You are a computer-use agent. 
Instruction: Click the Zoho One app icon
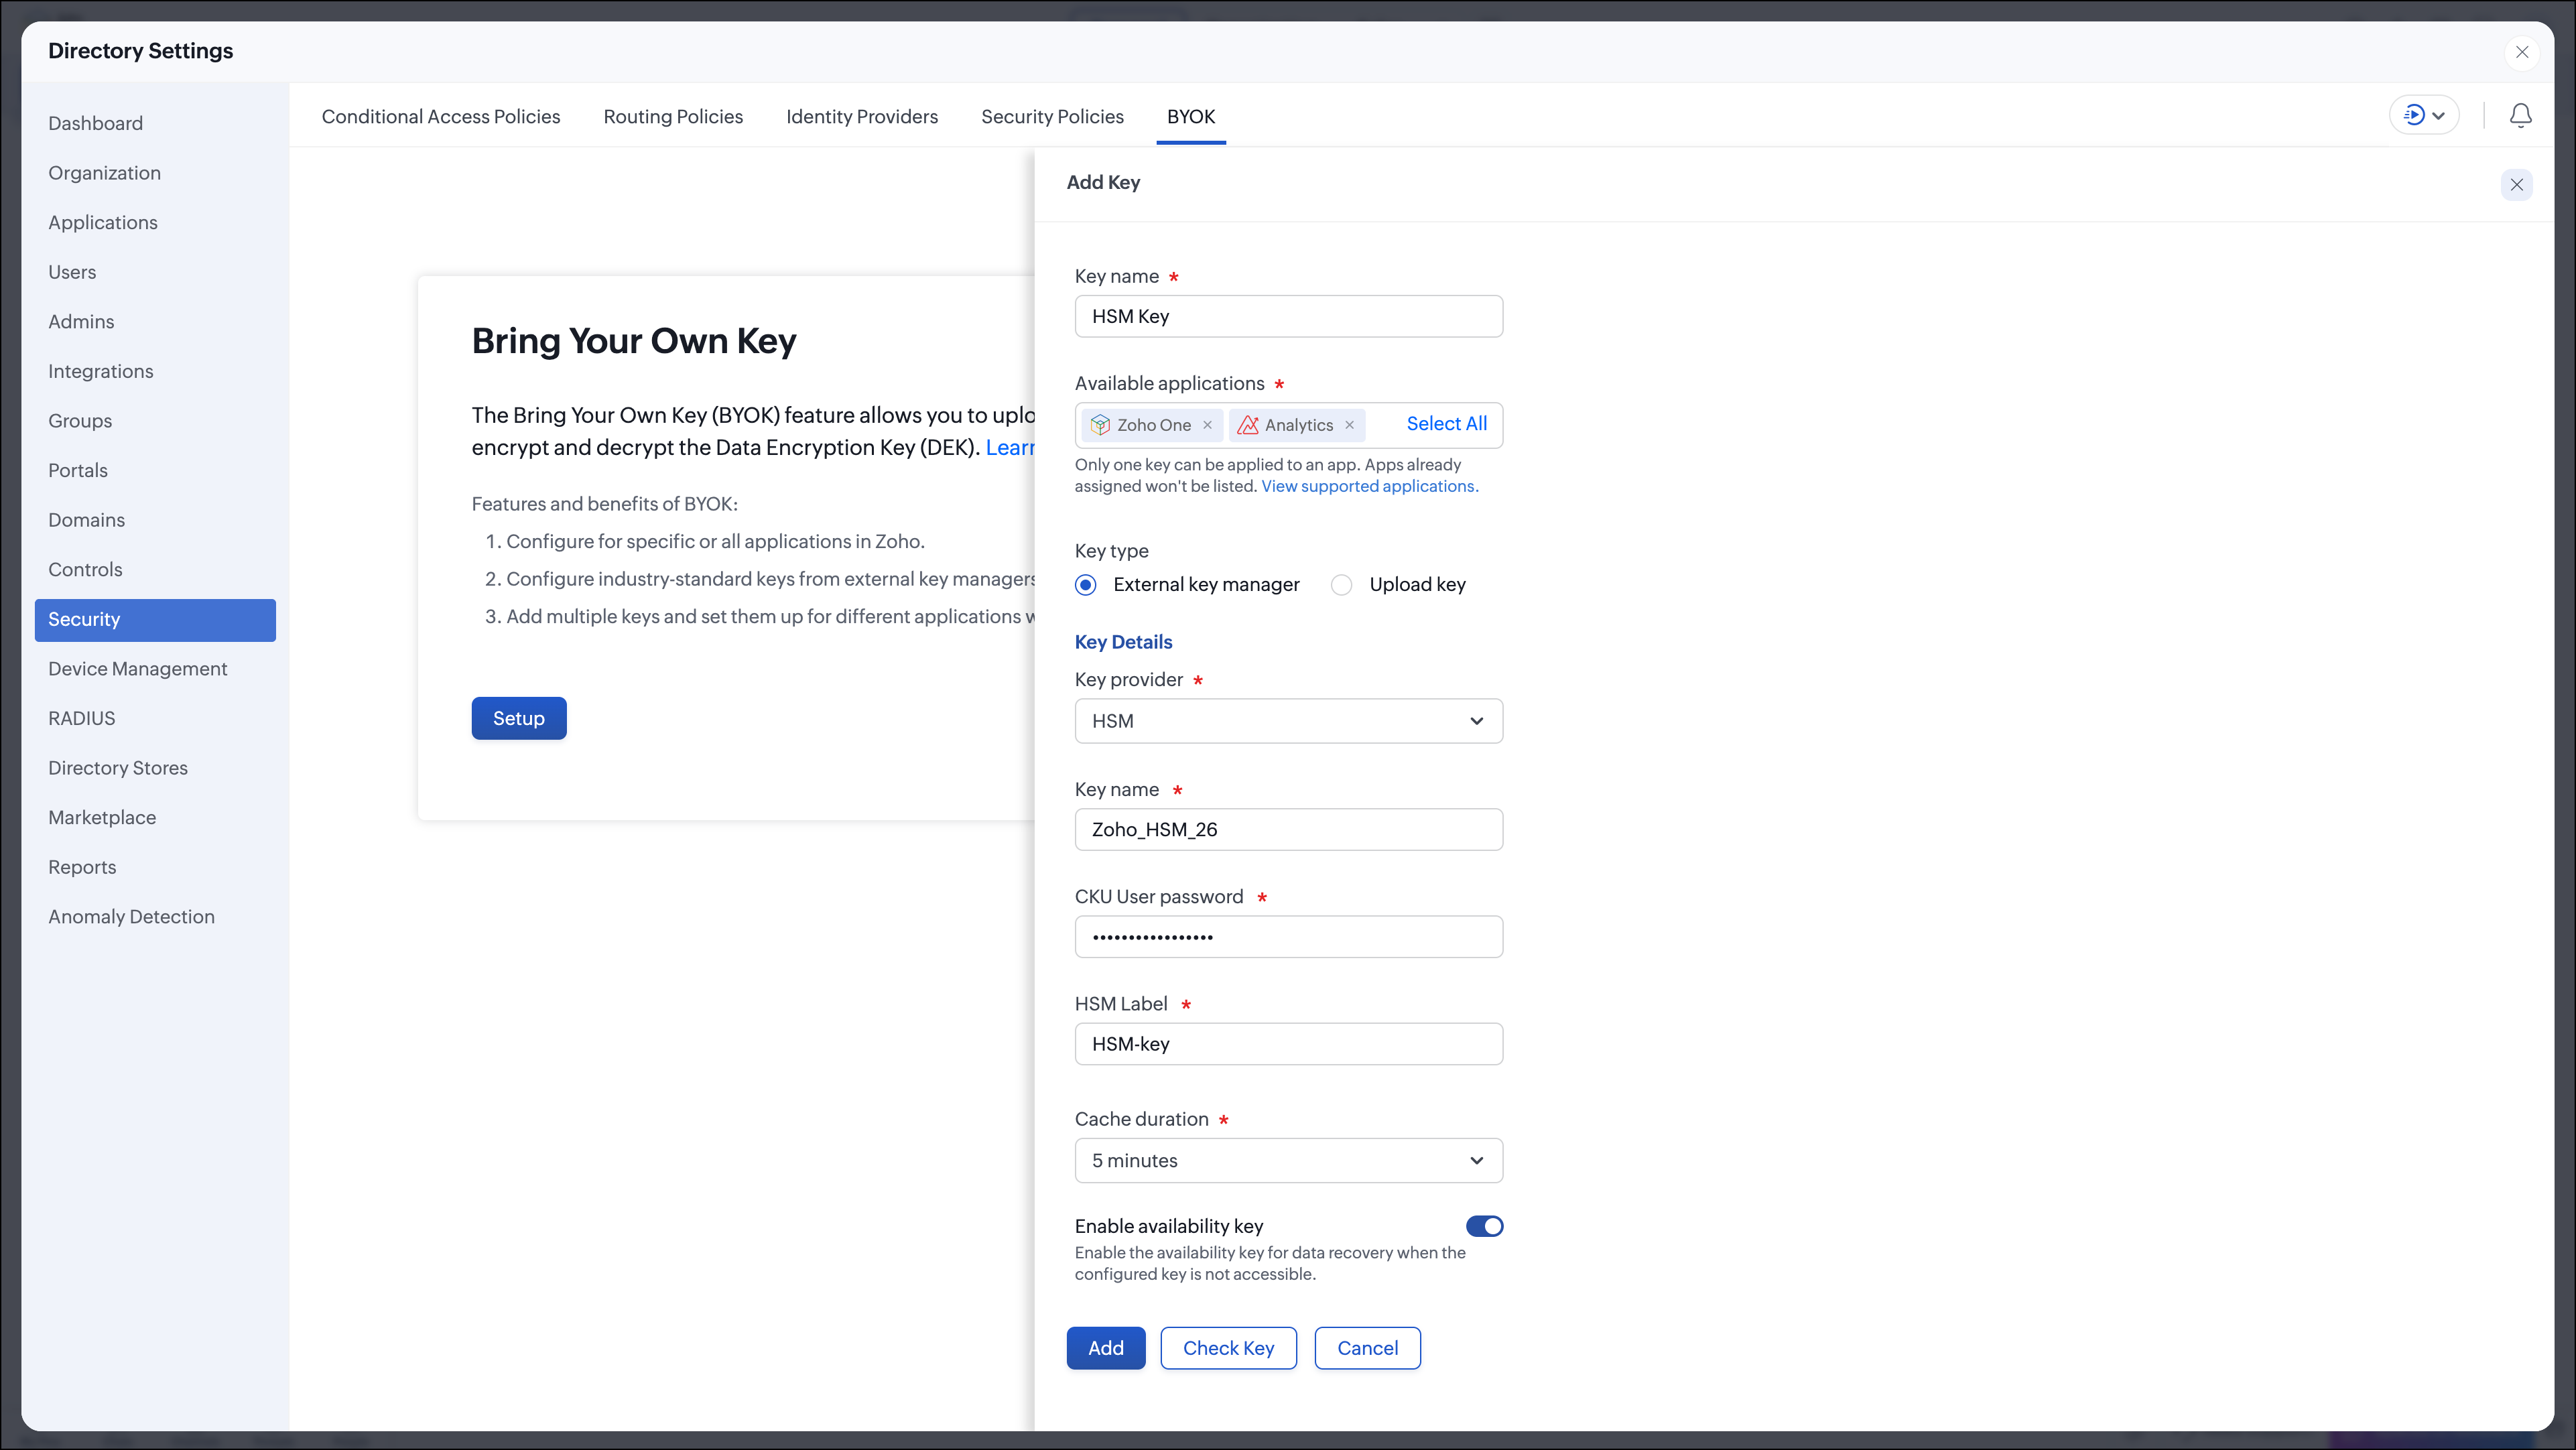(1100, 425)
